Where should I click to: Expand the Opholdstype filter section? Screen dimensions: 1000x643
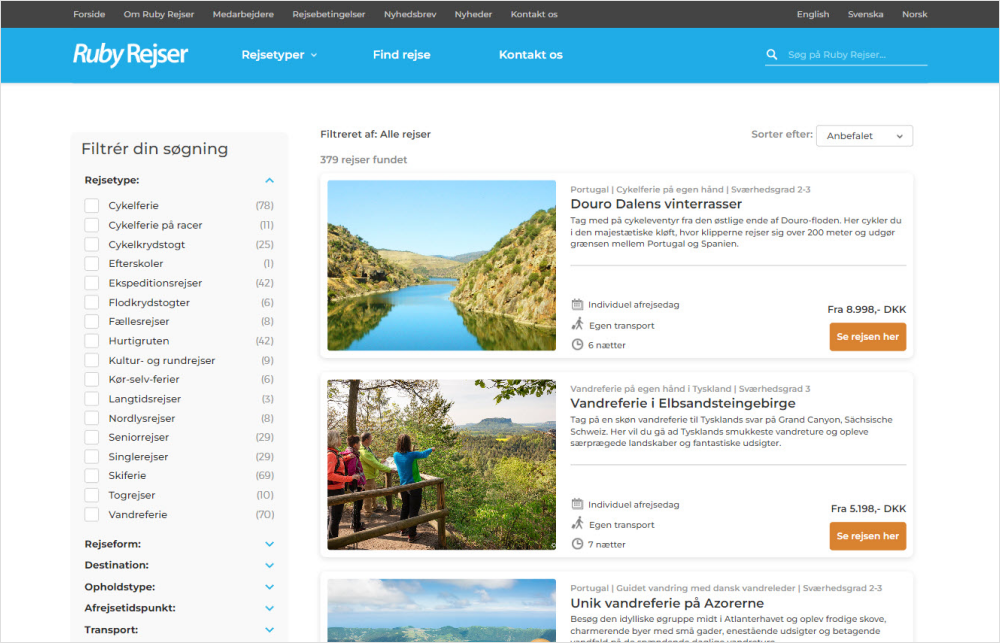click(269, 587)
